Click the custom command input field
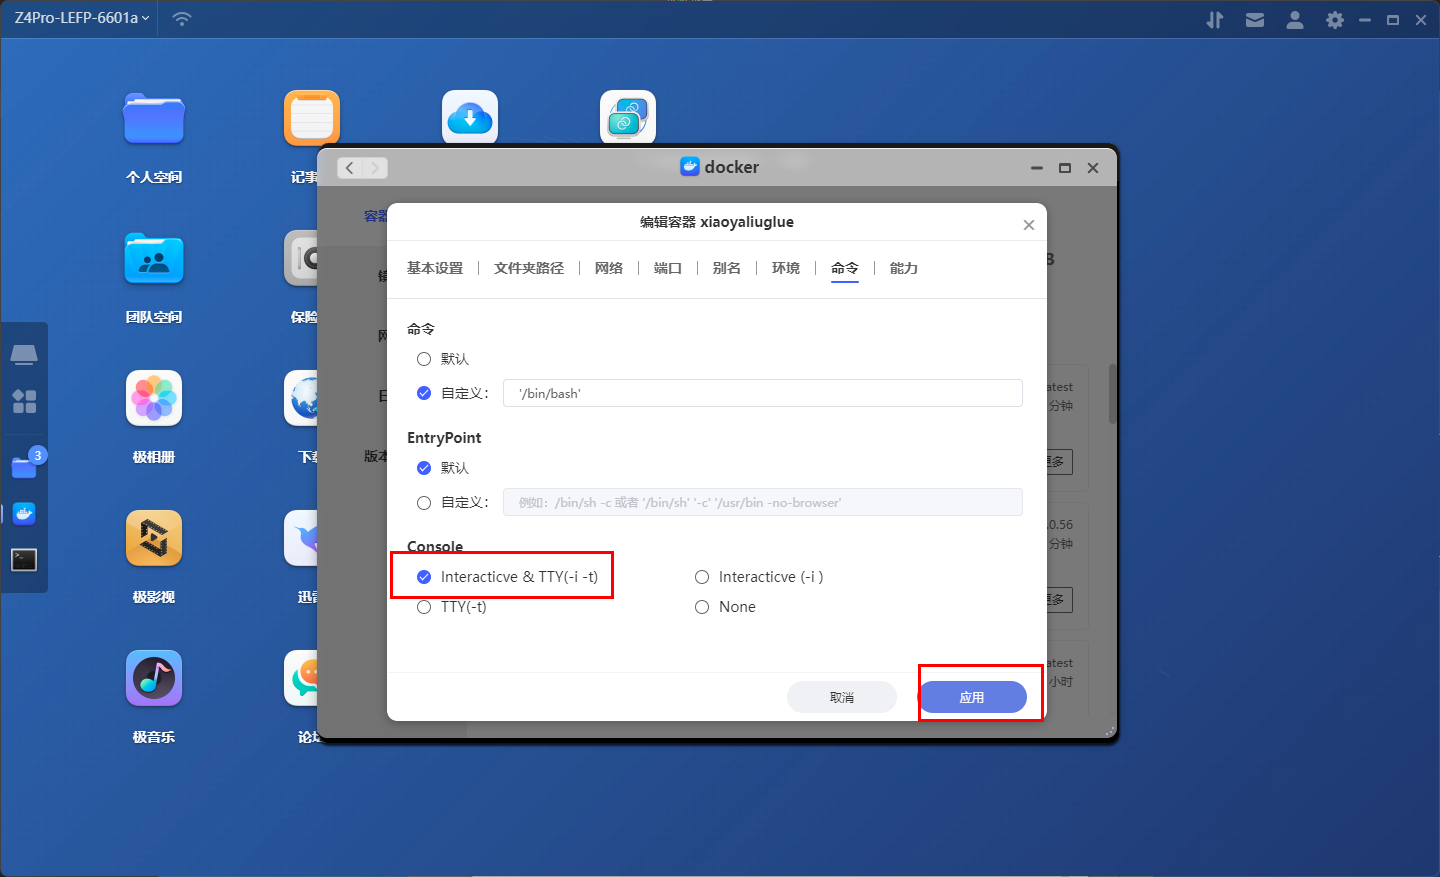The height and width of the screenshot is (877, 1440). tap(762, 393)
